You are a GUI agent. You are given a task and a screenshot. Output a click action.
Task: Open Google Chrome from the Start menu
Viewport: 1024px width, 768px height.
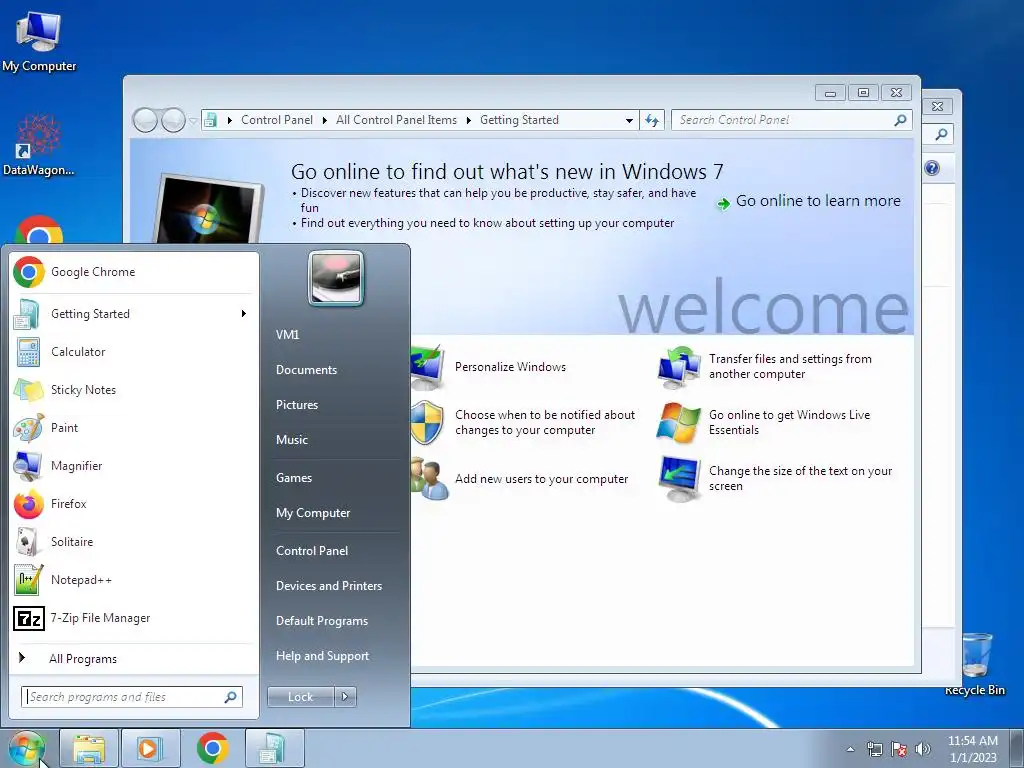coord(134,272)
